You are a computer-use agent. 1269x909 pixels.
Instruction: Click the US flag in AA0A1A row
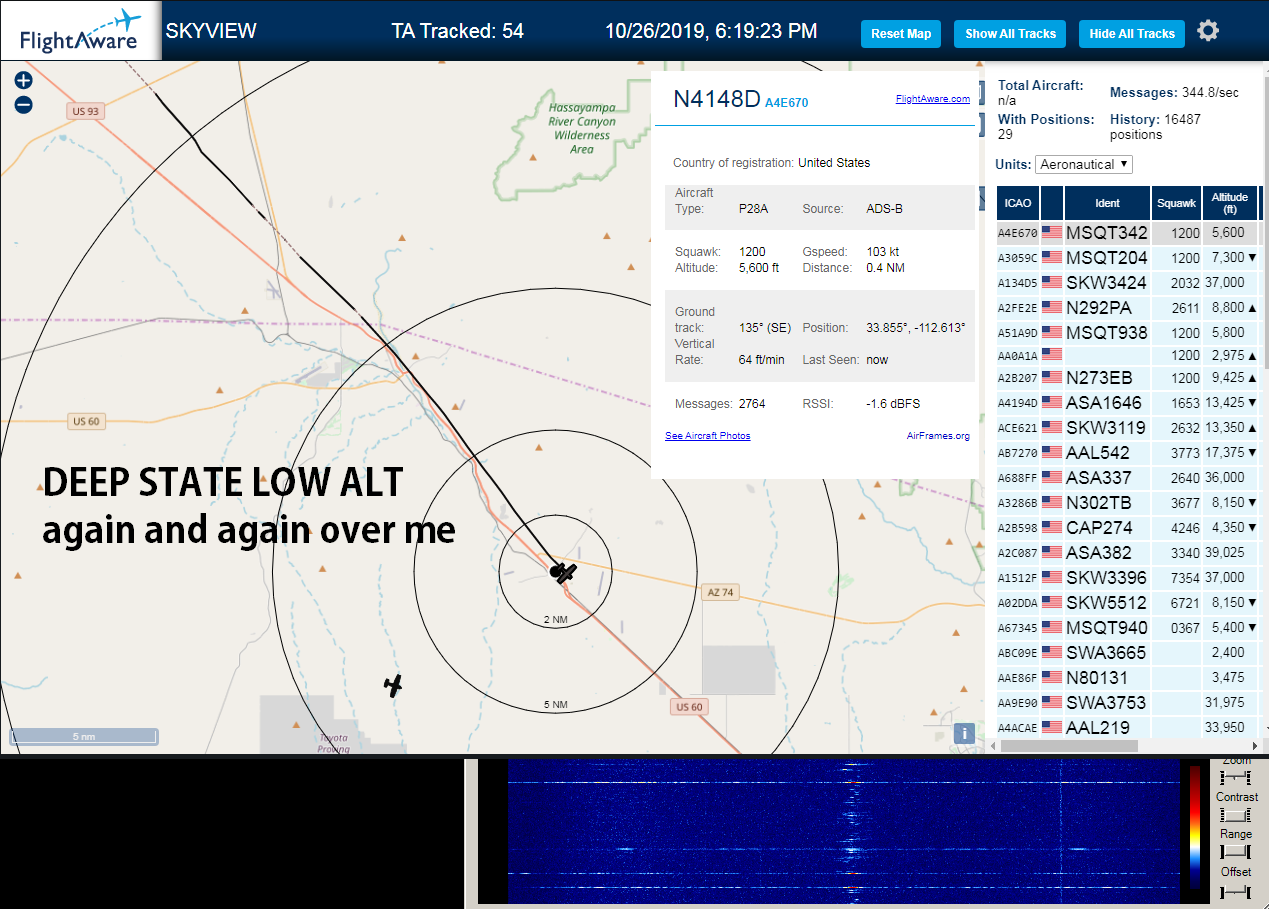coord(1052,353)
